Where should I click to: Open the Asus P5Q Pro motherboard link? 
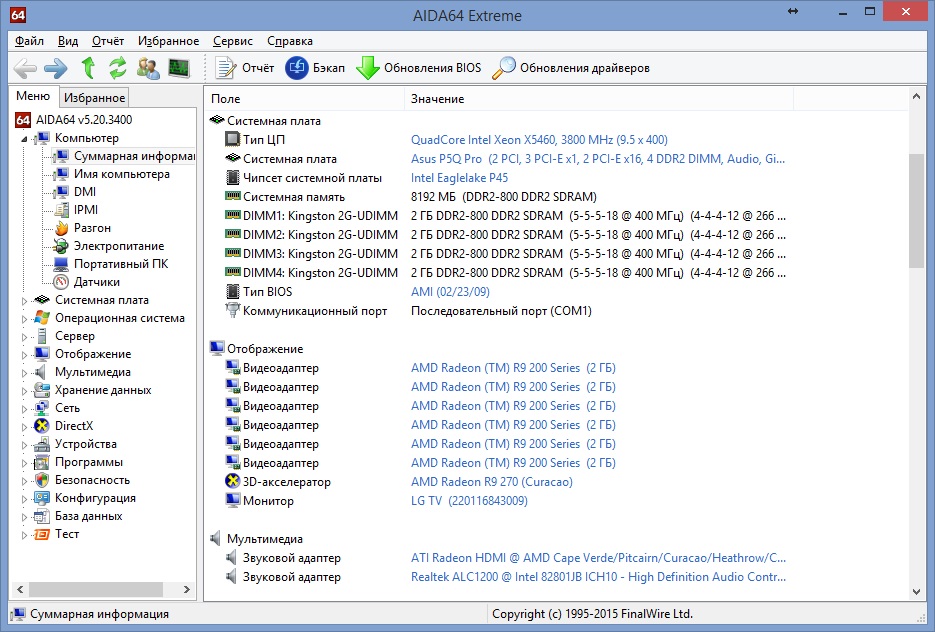tap(597, 159)
